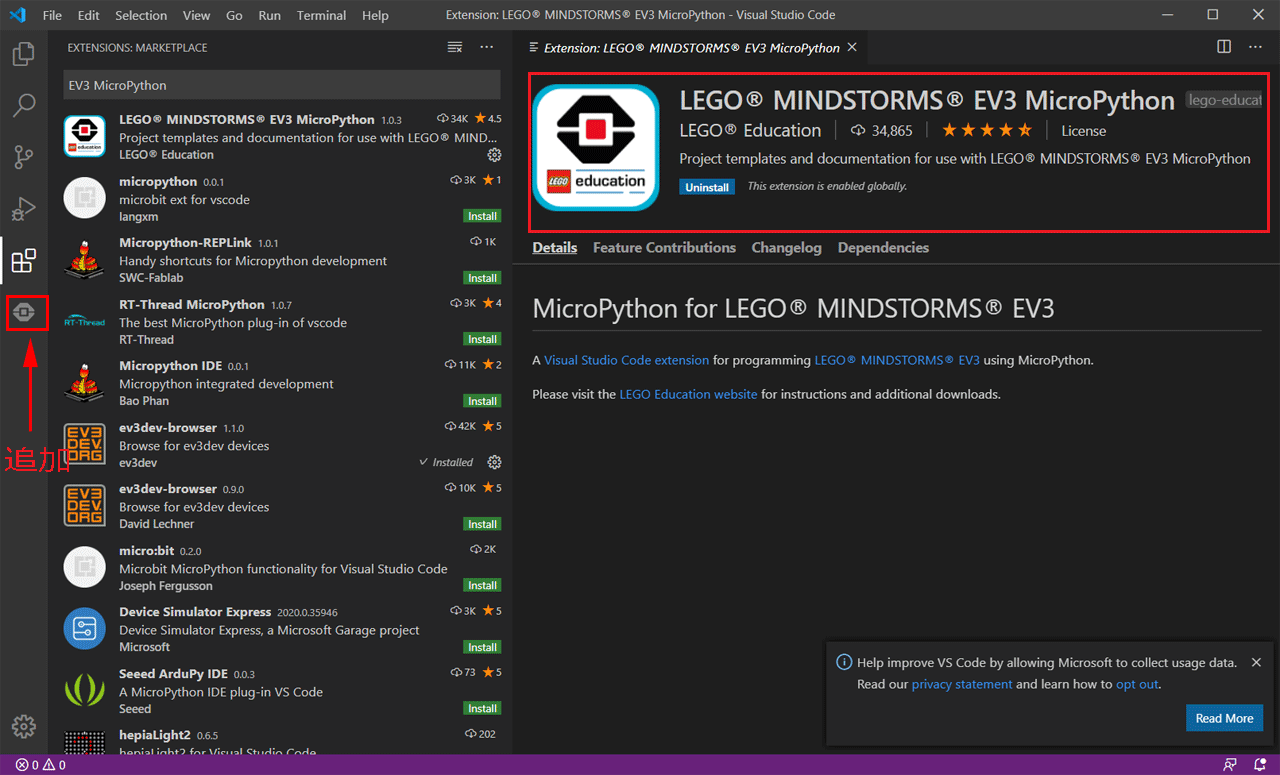Install the micropython extension by langxm
The height and width of the screenshot is (775, 1280).
coord(483,216)
